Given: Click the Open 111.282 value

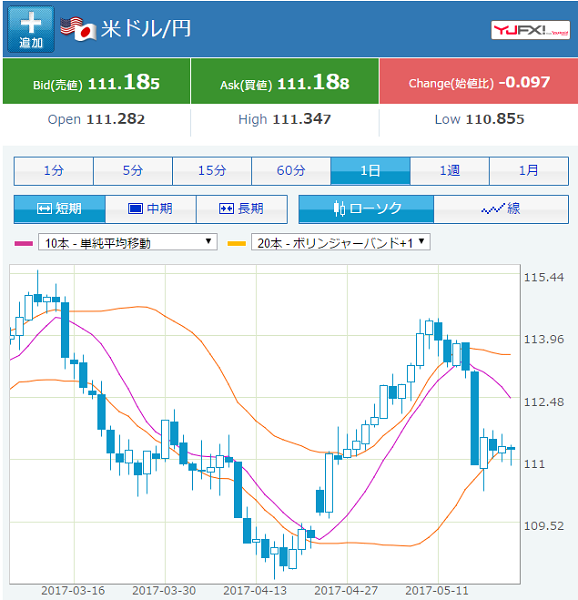Looking at the screenshot, I should pos(96,119).
